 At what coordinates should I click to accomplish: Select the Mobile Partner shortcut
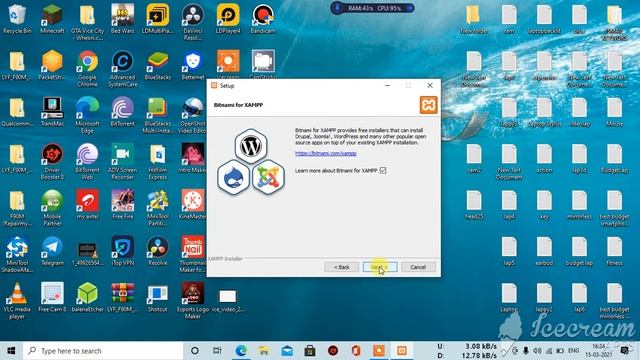[52, 209]
